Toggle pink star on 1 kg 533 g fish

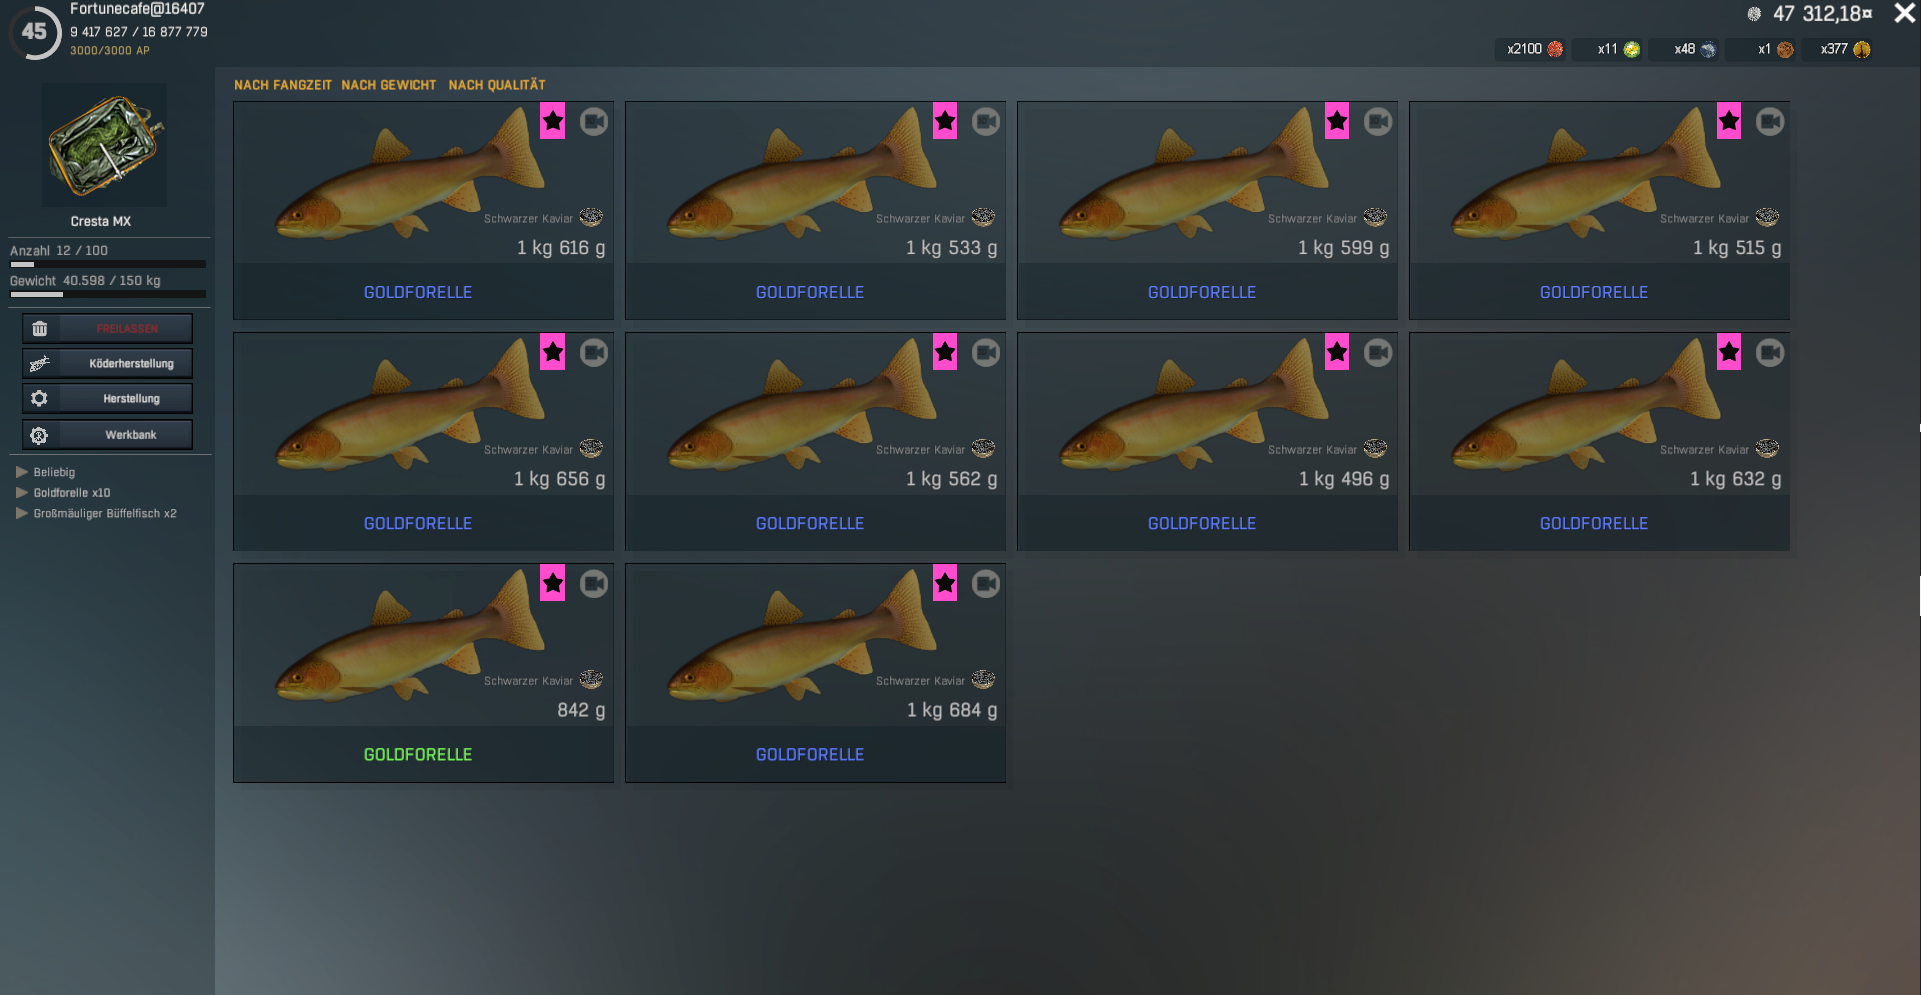[x=945, y=121]
